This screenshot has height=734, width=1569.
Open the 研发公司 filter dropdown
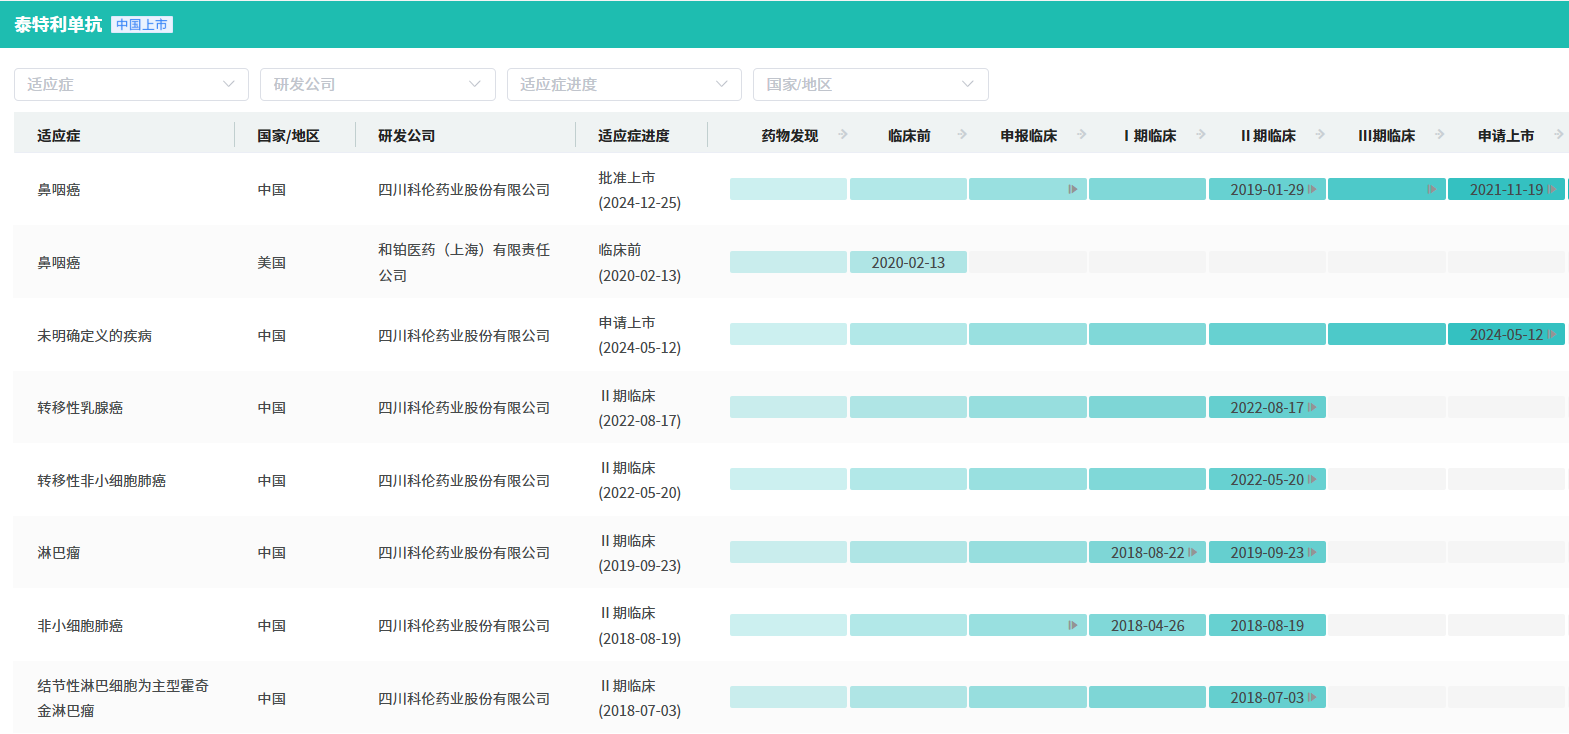point(377,85)
